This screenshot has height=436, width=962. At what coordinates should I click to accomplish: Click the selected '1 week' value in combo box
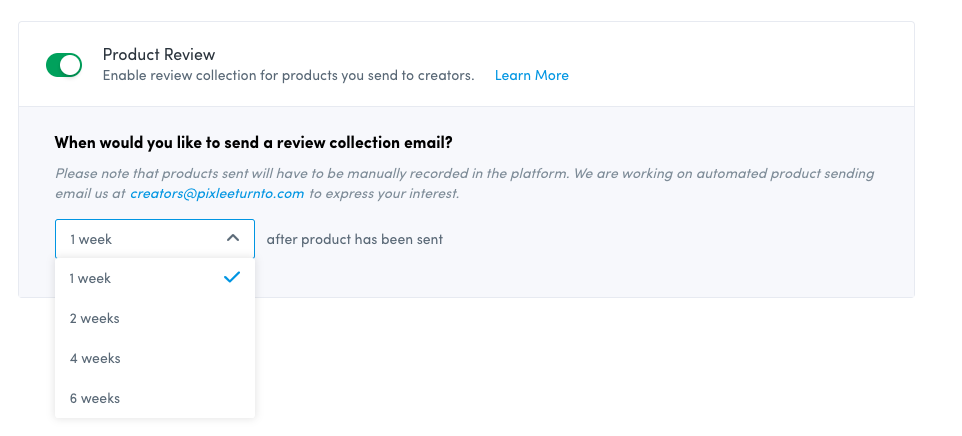[92, 239]
